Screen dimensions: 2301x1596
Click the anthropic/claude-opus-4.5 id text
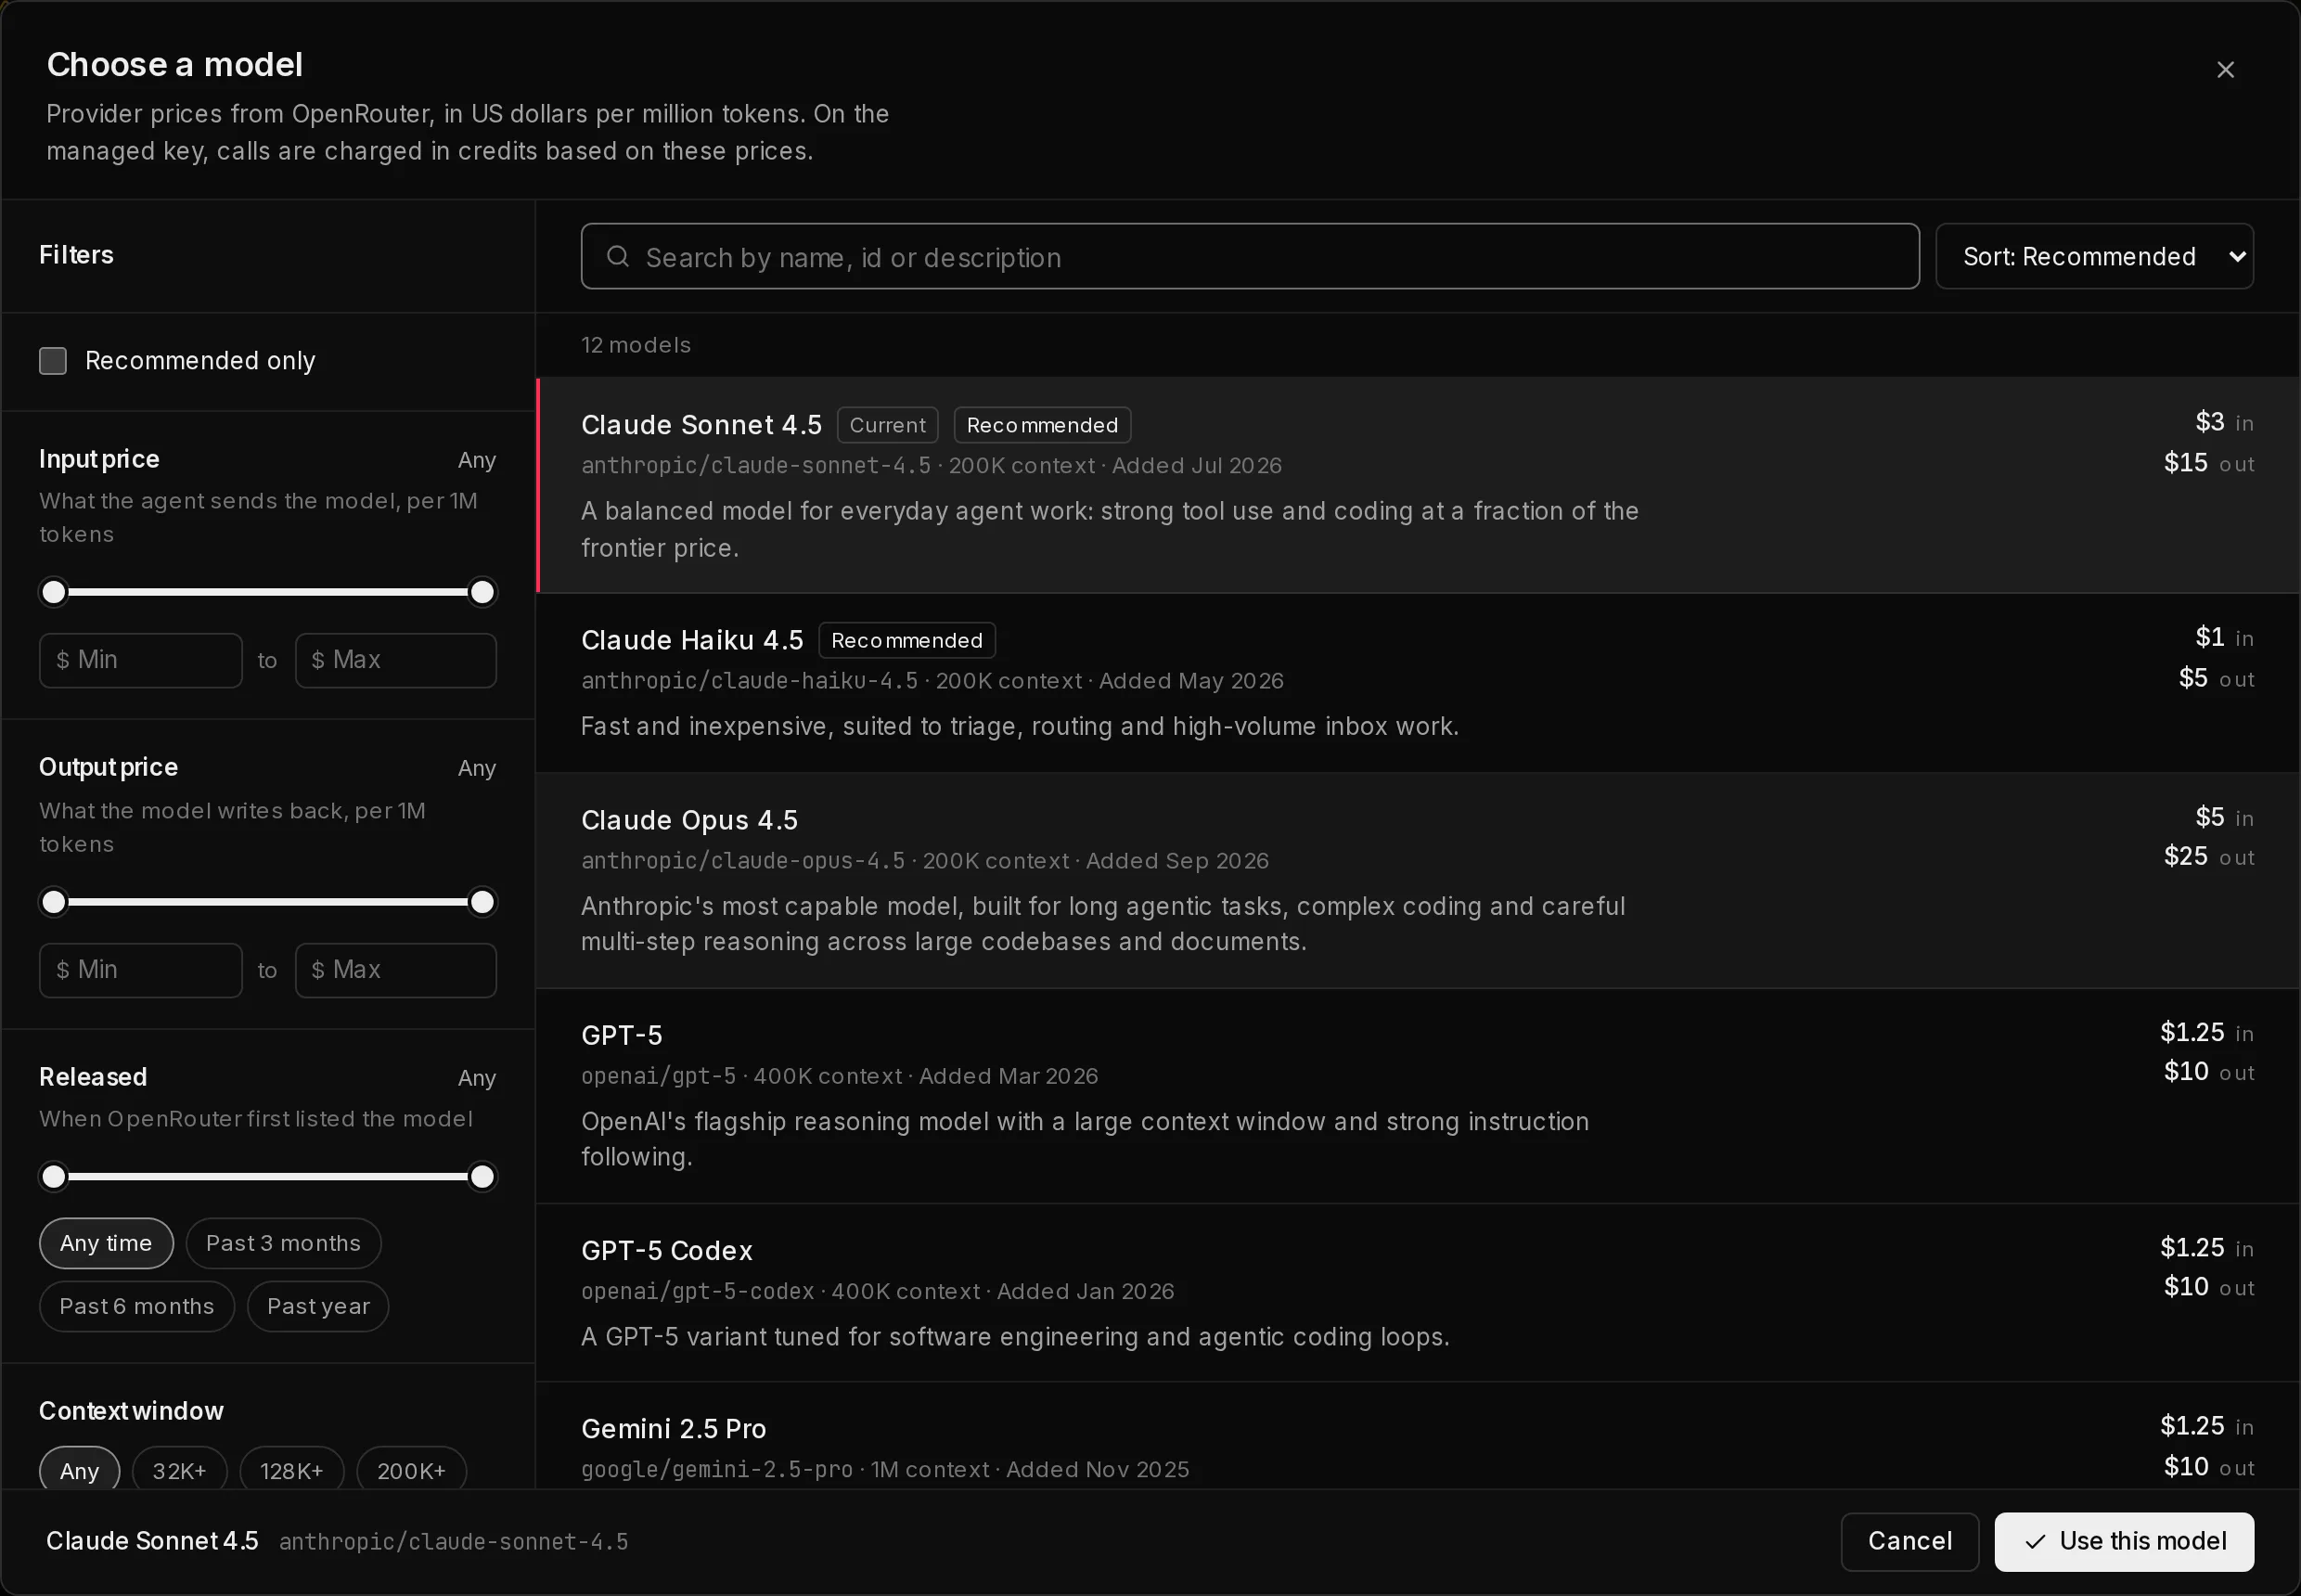743,861
